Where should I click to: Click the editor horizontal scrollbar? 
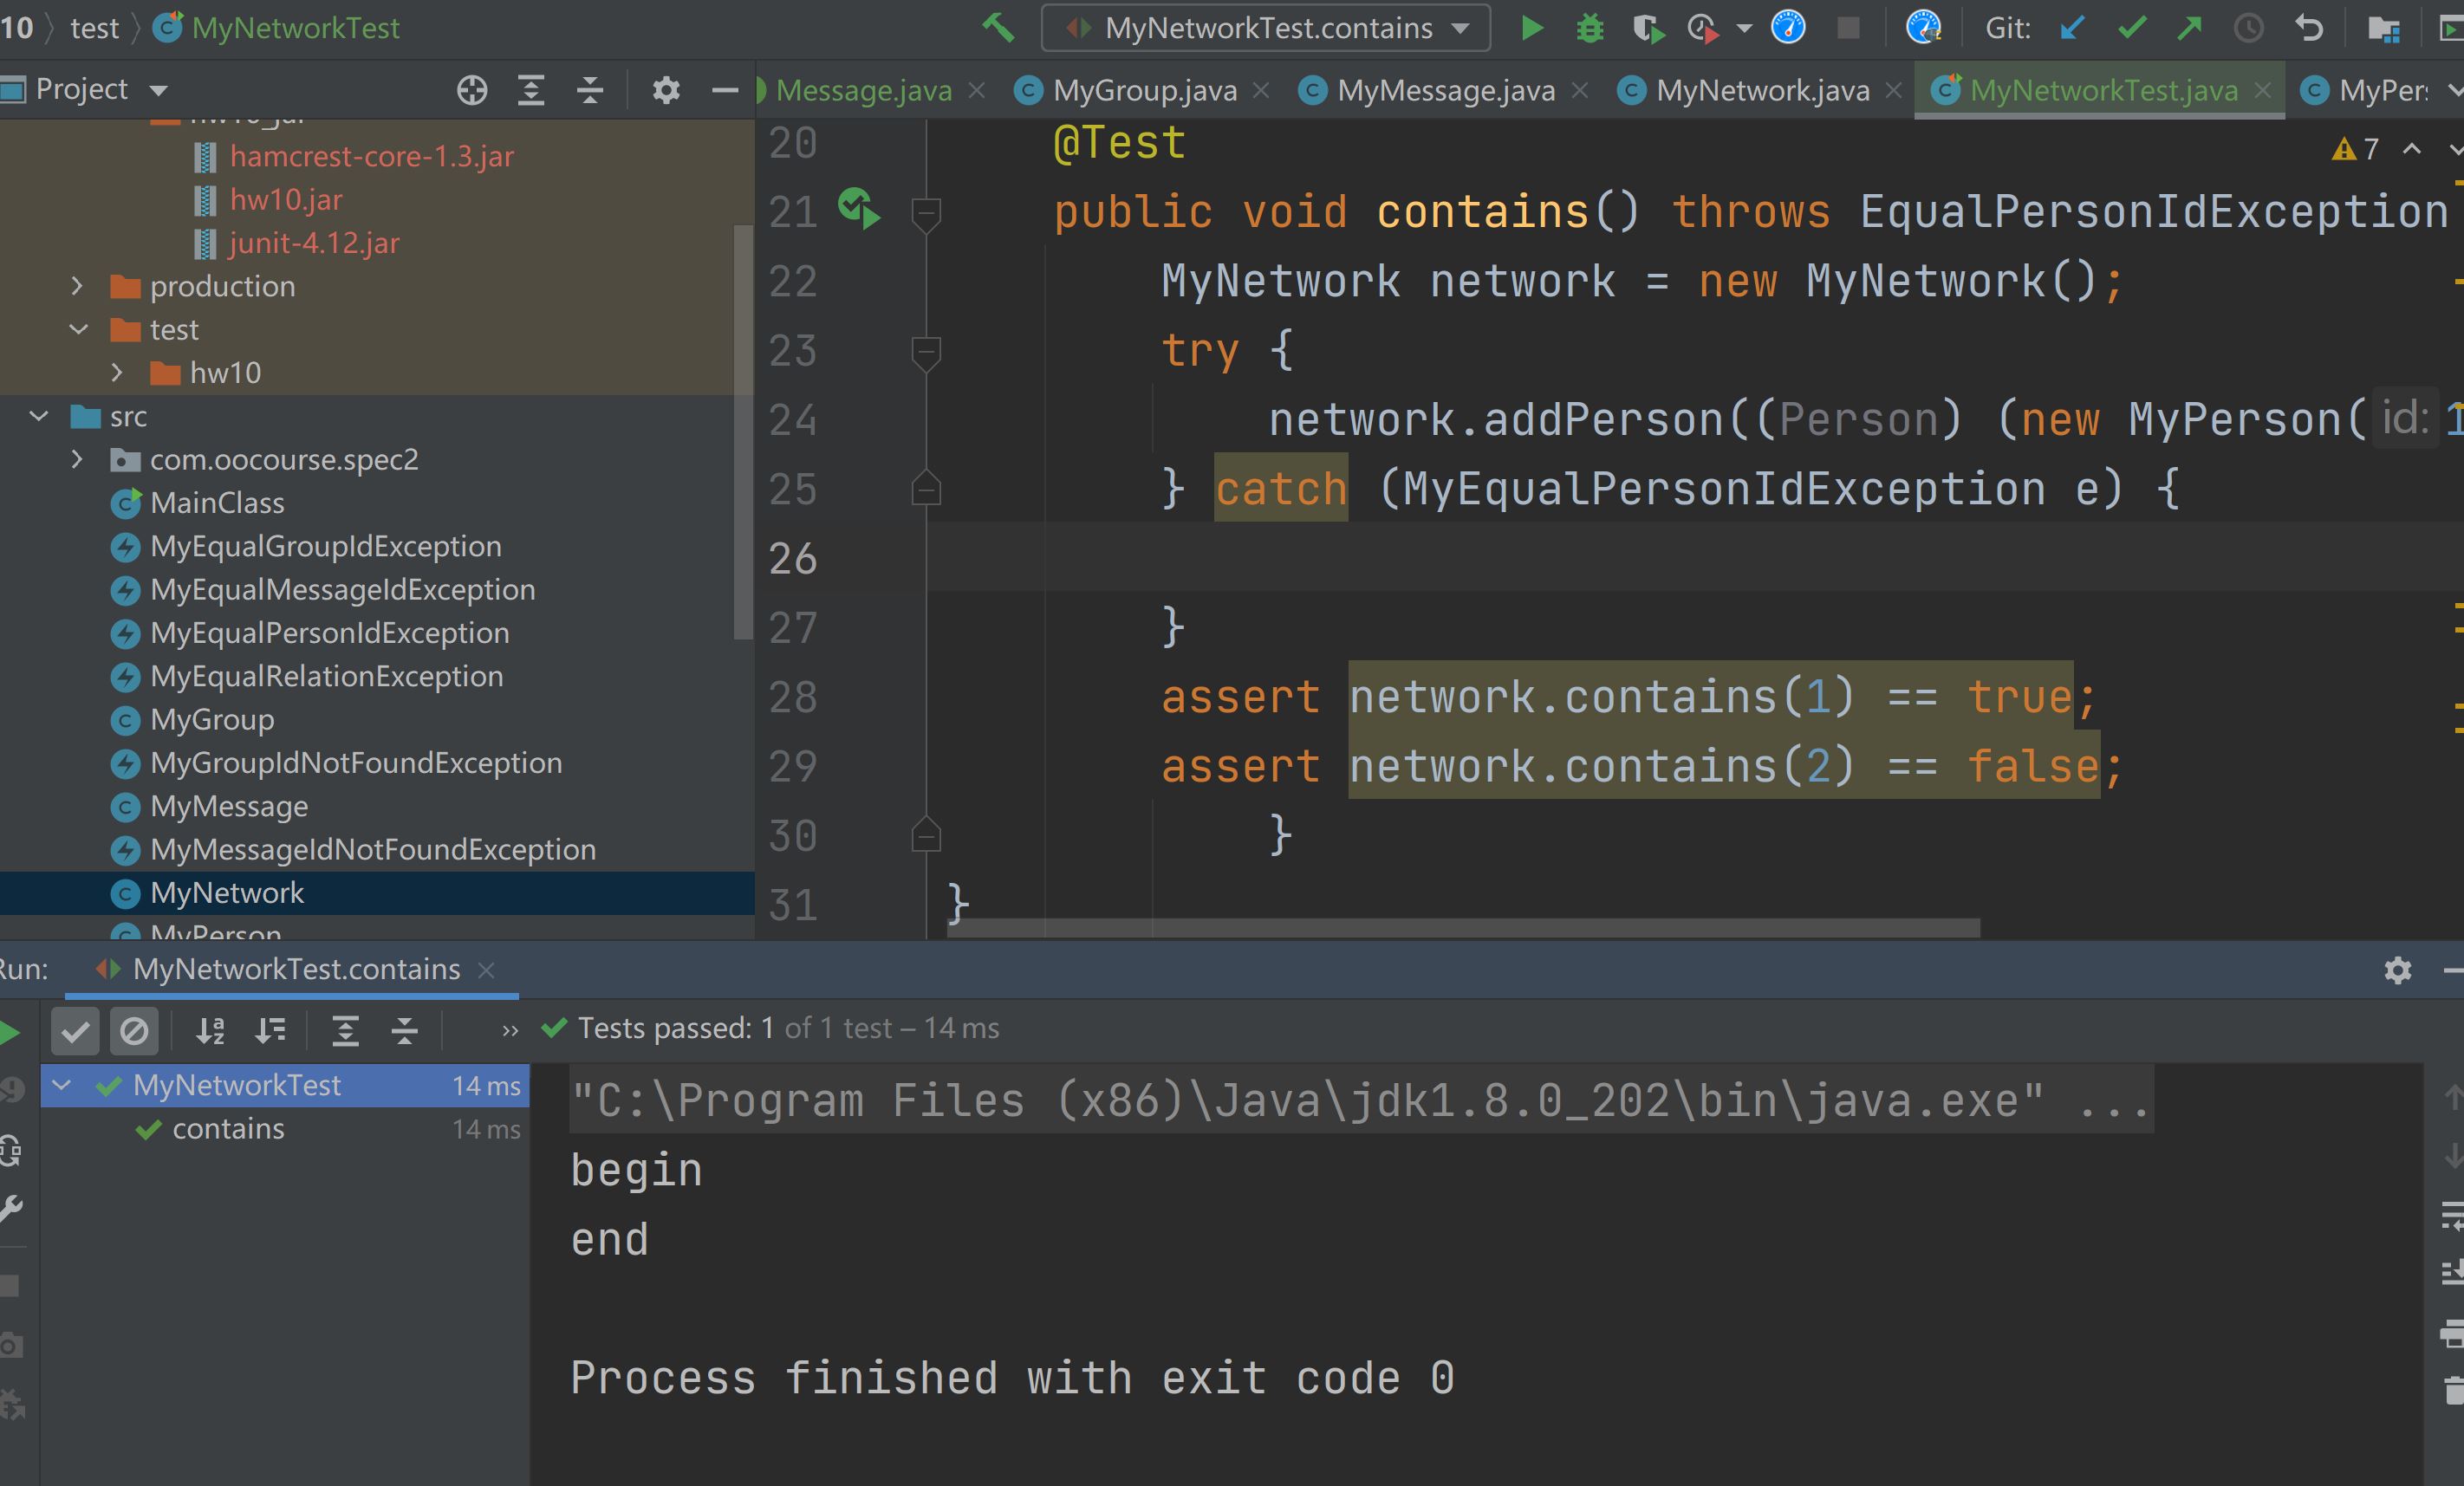(x=1463, y=929)
